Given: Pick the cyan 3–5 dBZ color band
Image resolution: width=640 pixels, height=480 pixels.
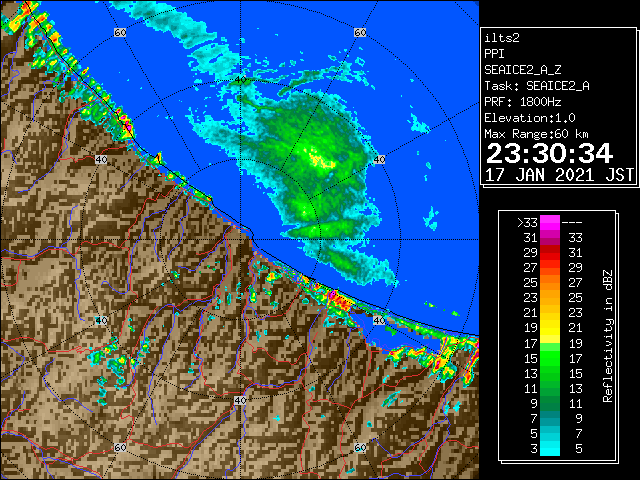Looking at the screenshot, I should (550, 448).
